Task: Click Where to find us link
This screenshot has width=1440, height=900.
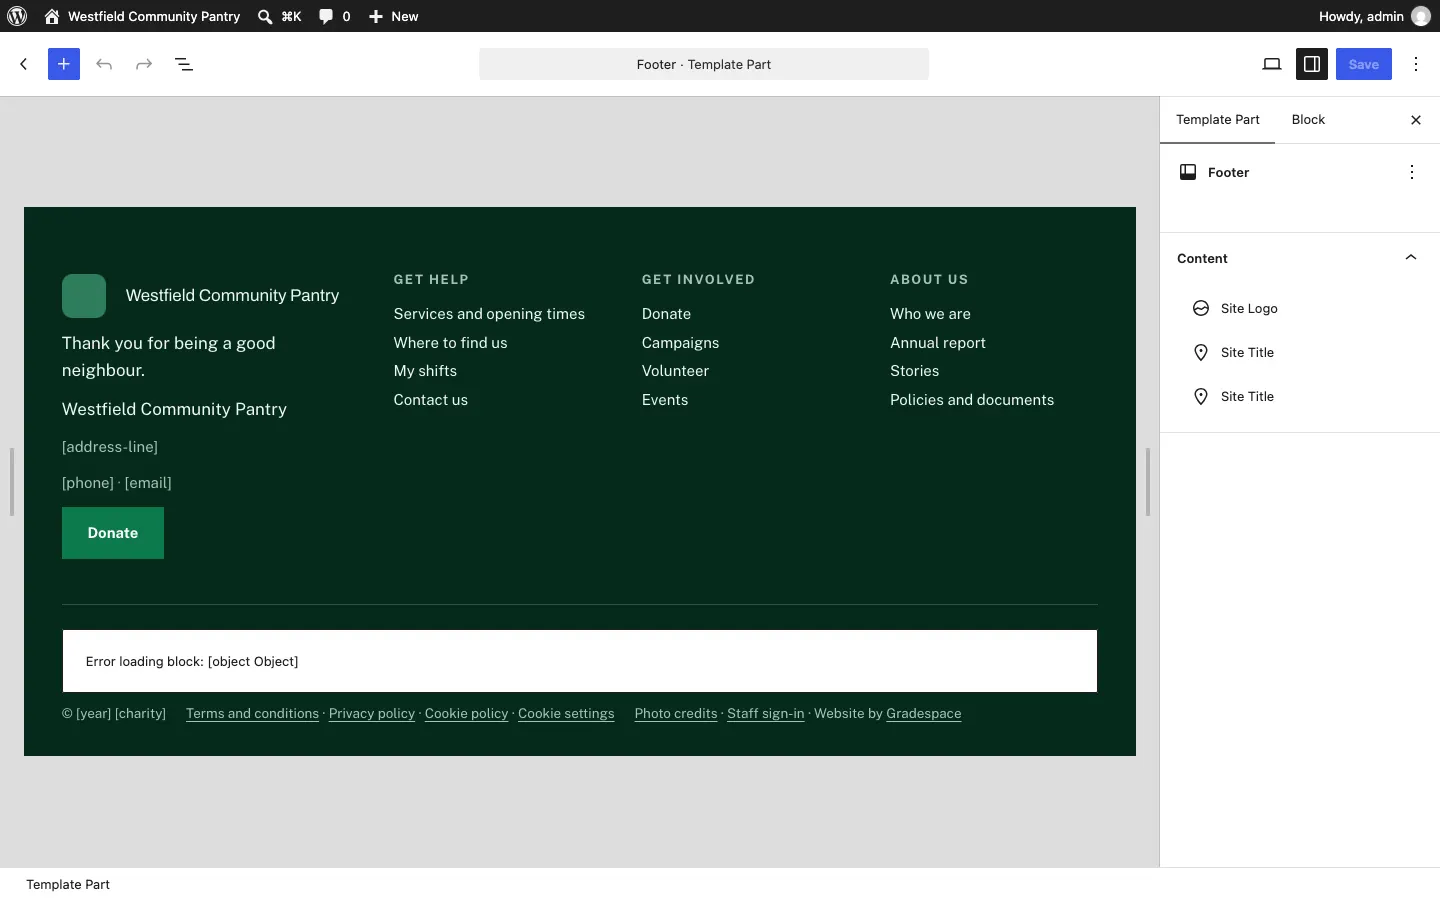Action: [450, 343]
